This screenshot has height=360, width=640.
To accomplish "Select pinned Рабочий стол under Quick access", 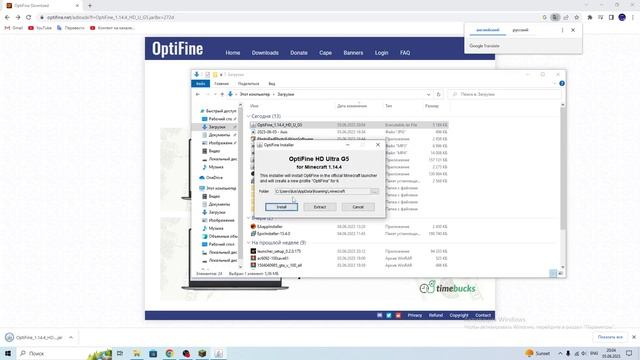I will (x=219, y=119).
